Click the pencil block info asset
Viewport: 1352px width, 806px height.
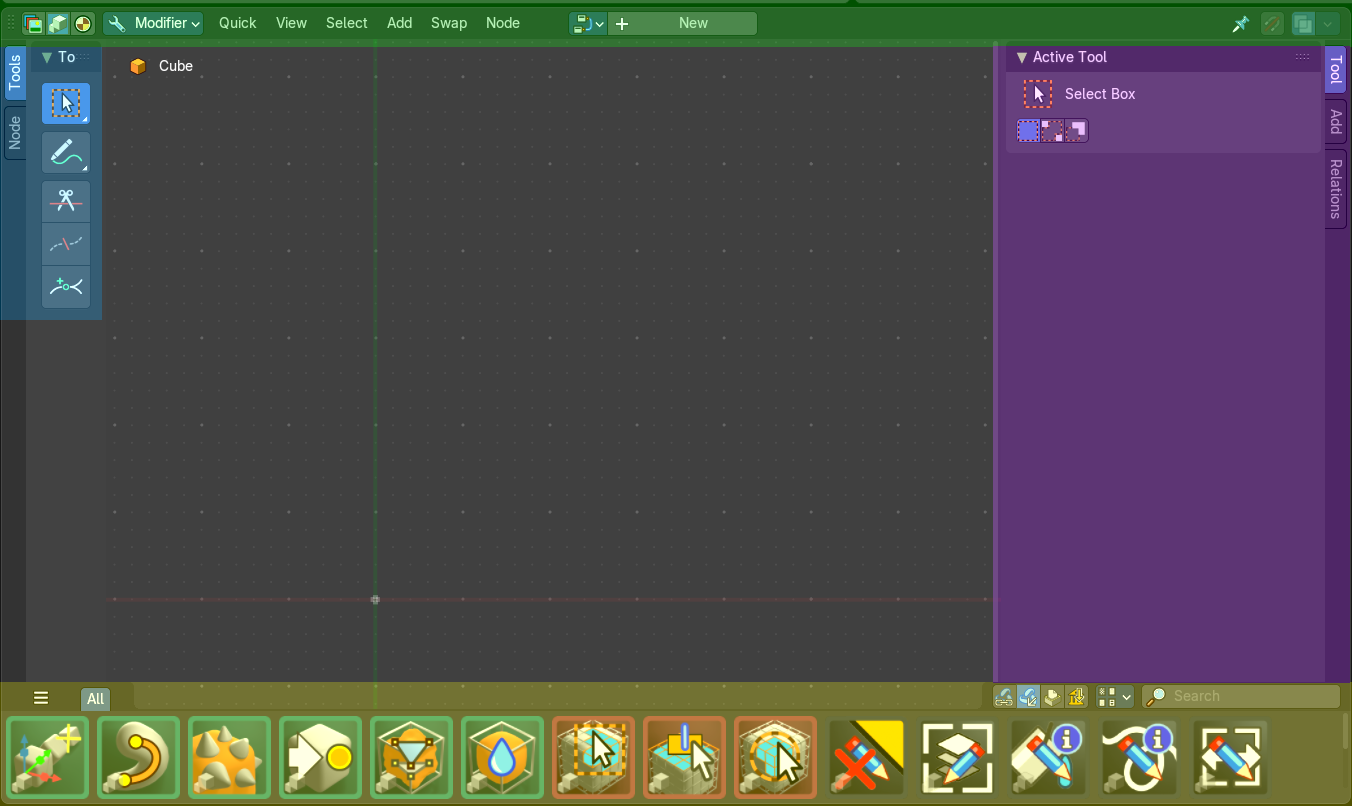click(x=1049, y=758)
